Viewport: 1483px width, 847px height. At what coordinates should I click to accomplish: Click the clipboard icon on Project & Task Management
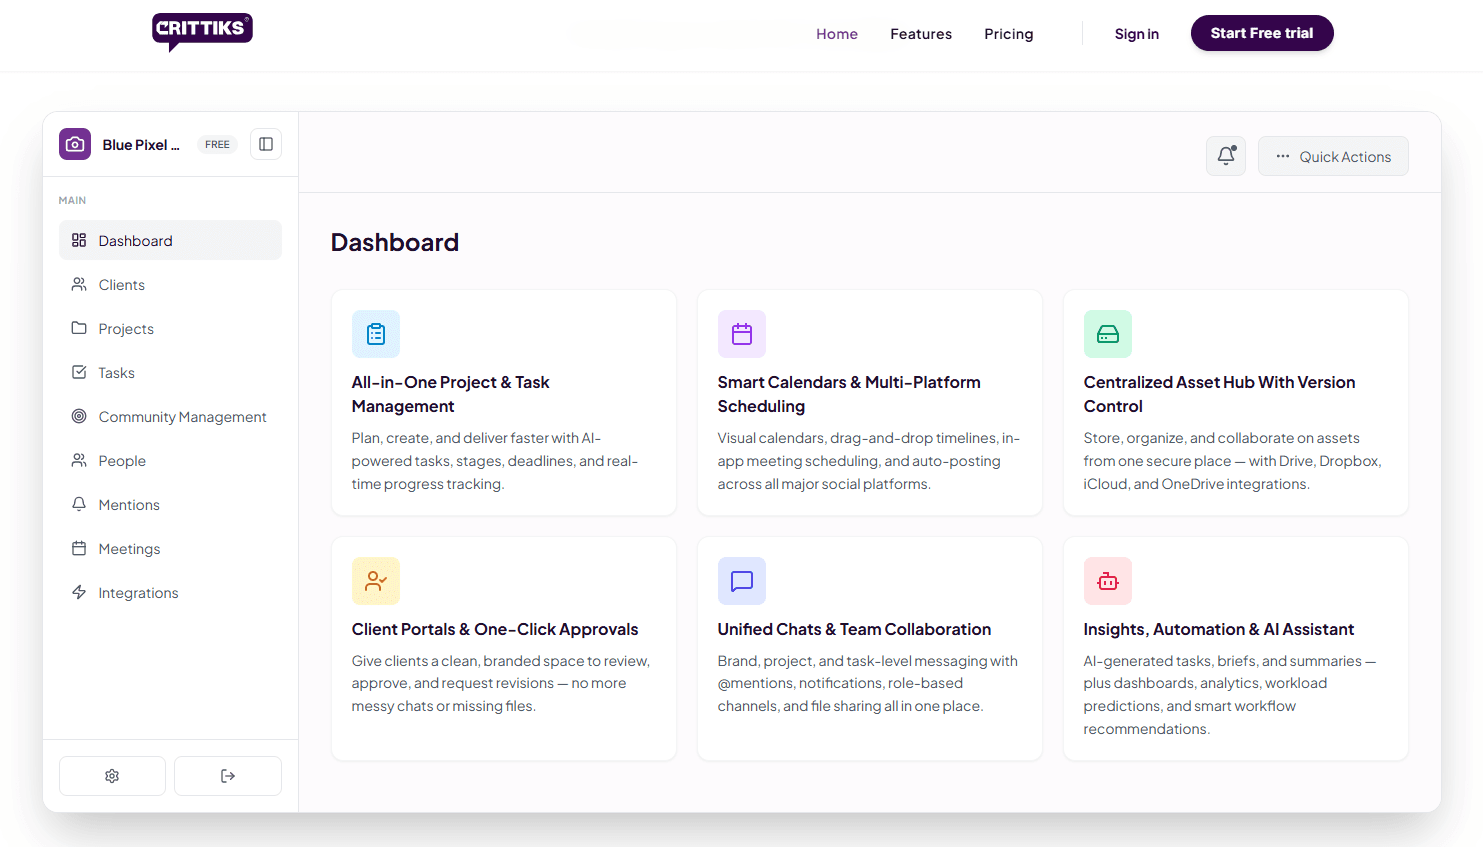tap(376, 334)
